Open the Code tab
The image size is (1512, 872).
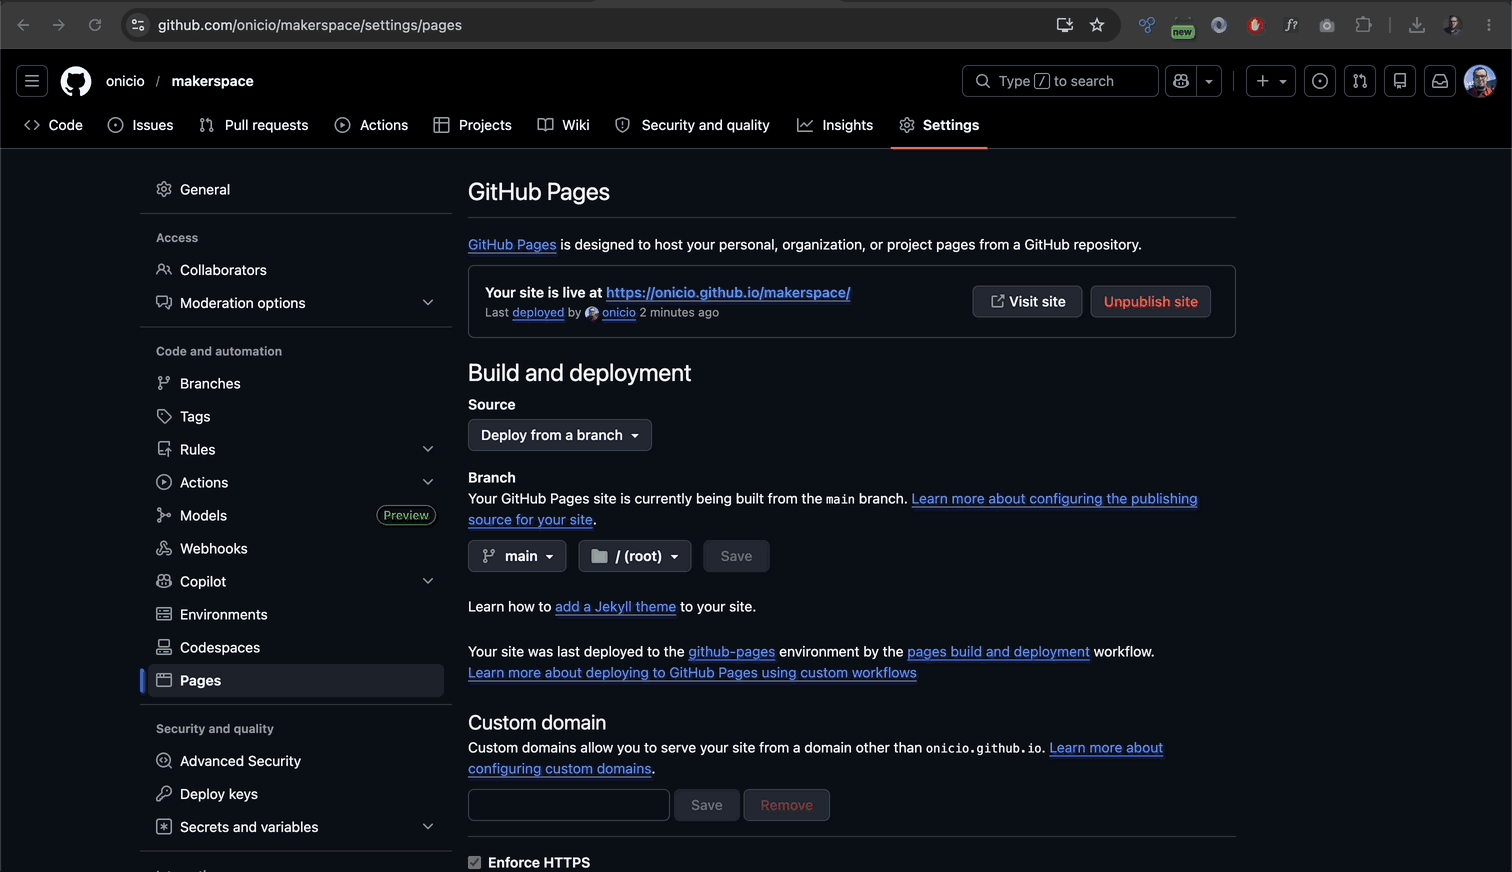click(53, 125)
